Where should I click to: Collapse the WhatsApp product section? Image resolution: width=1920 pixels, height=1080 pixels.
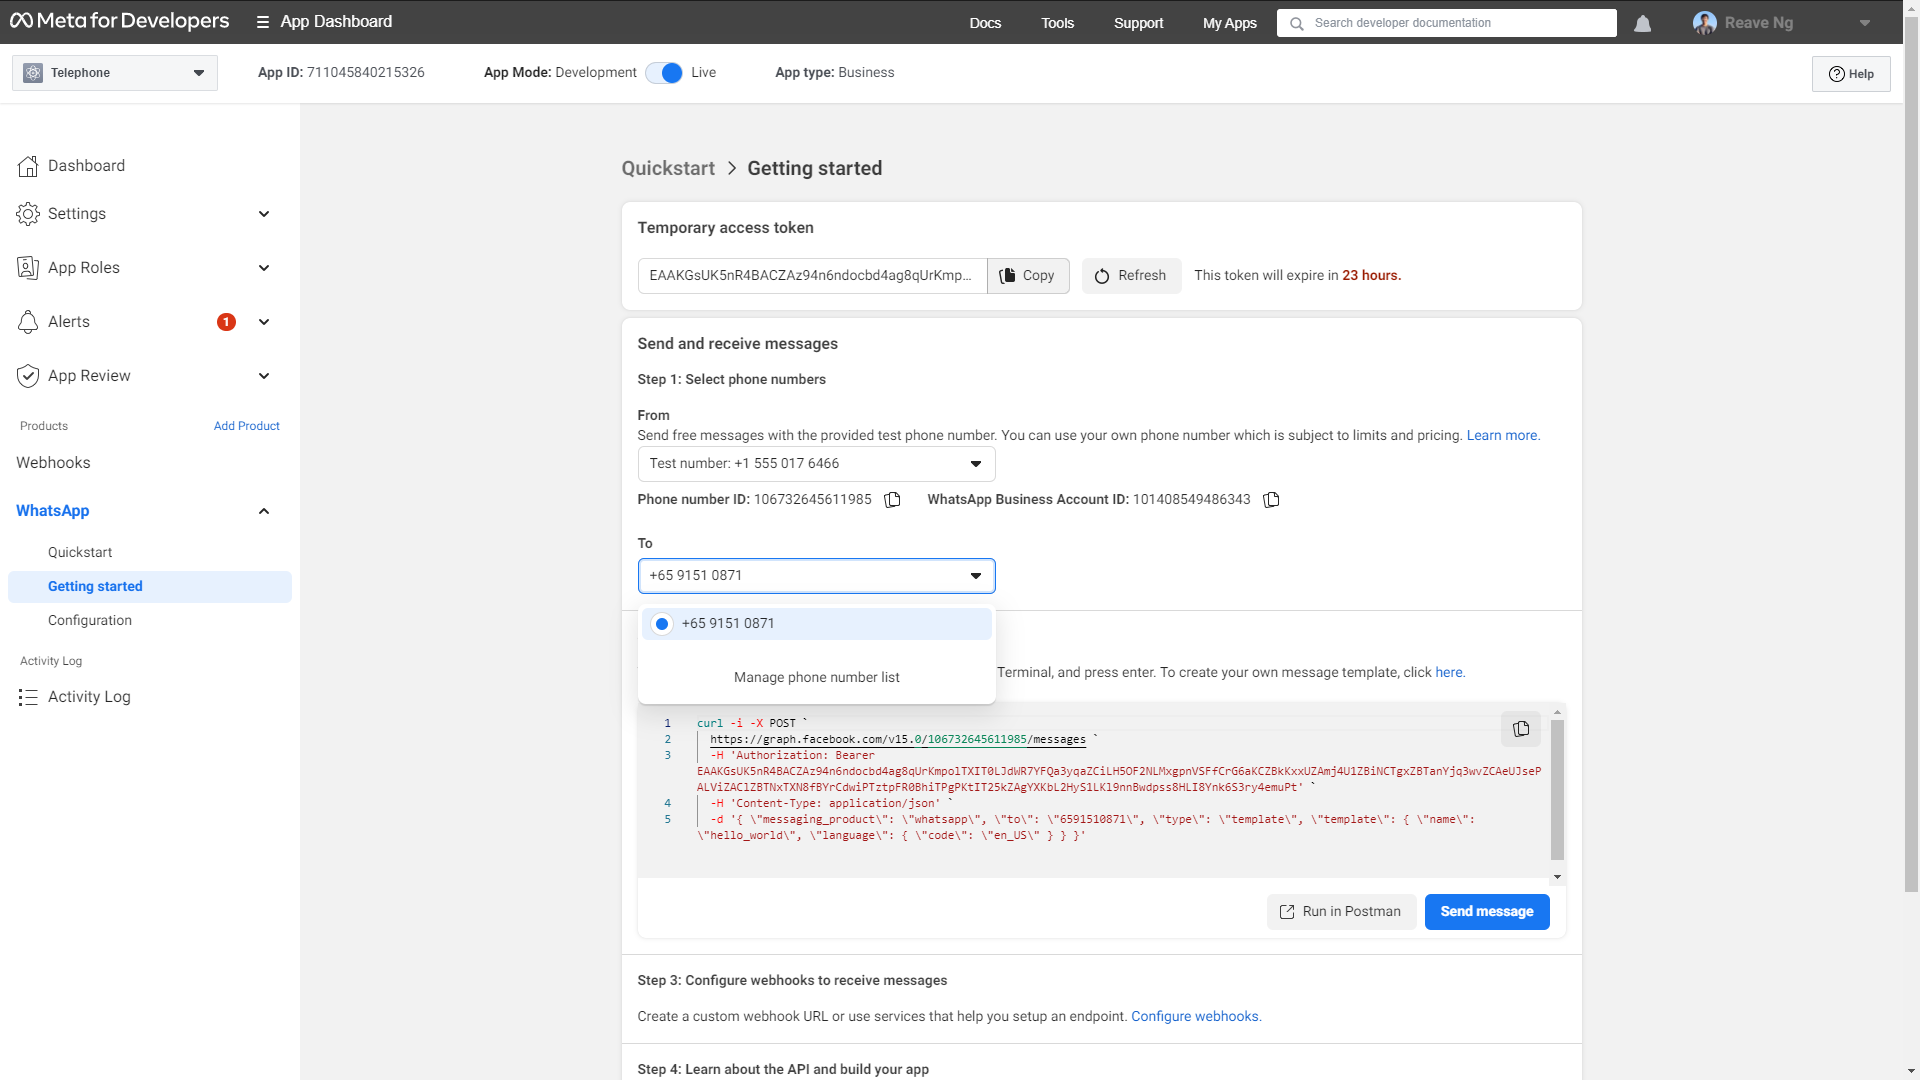point(264,511)
